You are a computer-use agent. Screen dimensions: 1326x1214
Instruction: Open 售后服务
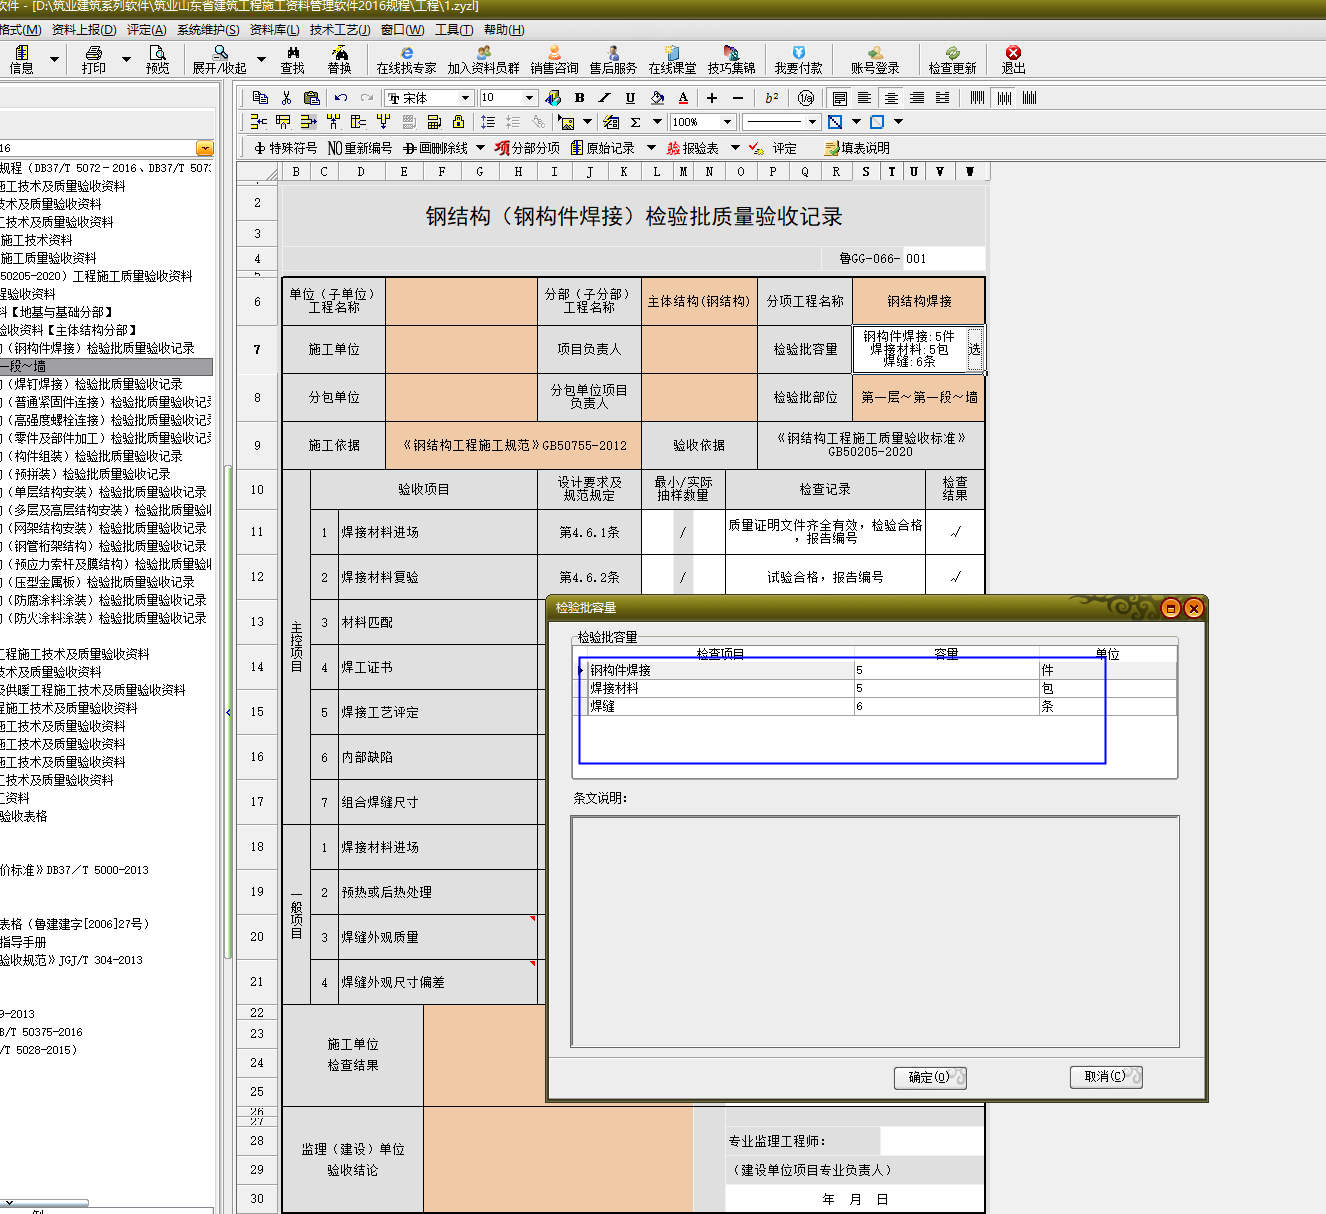[613, 60]
